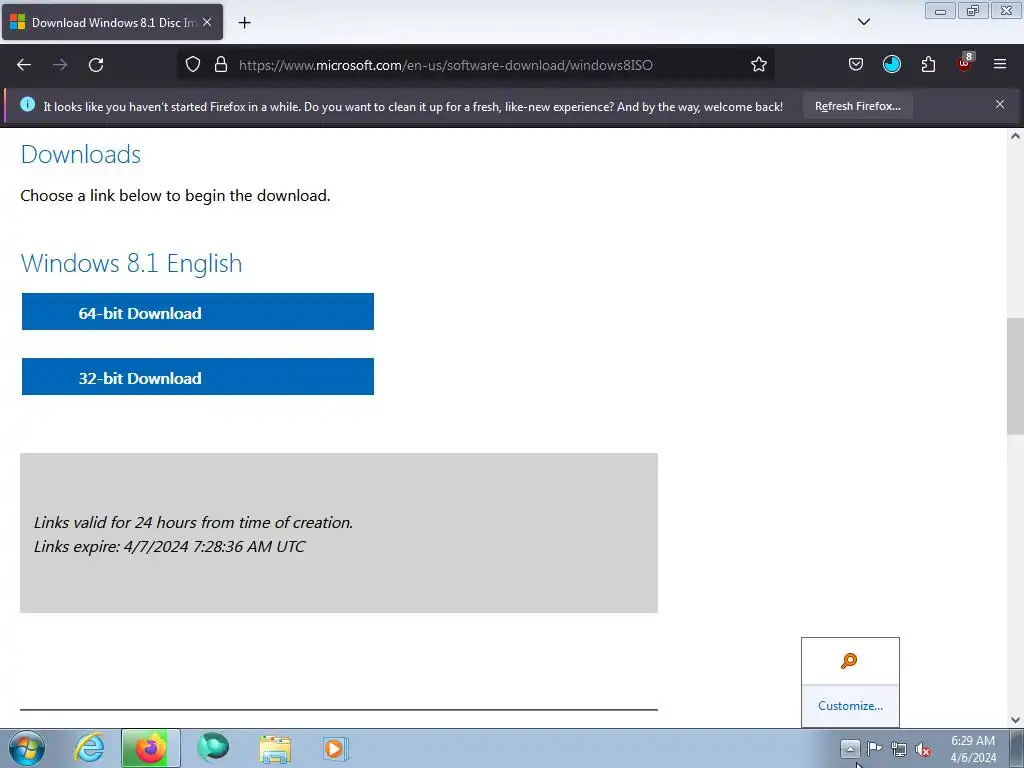The image size is (1024, 768).
Task: Open the blue circular toolbar icon
Action: (891, 65)
